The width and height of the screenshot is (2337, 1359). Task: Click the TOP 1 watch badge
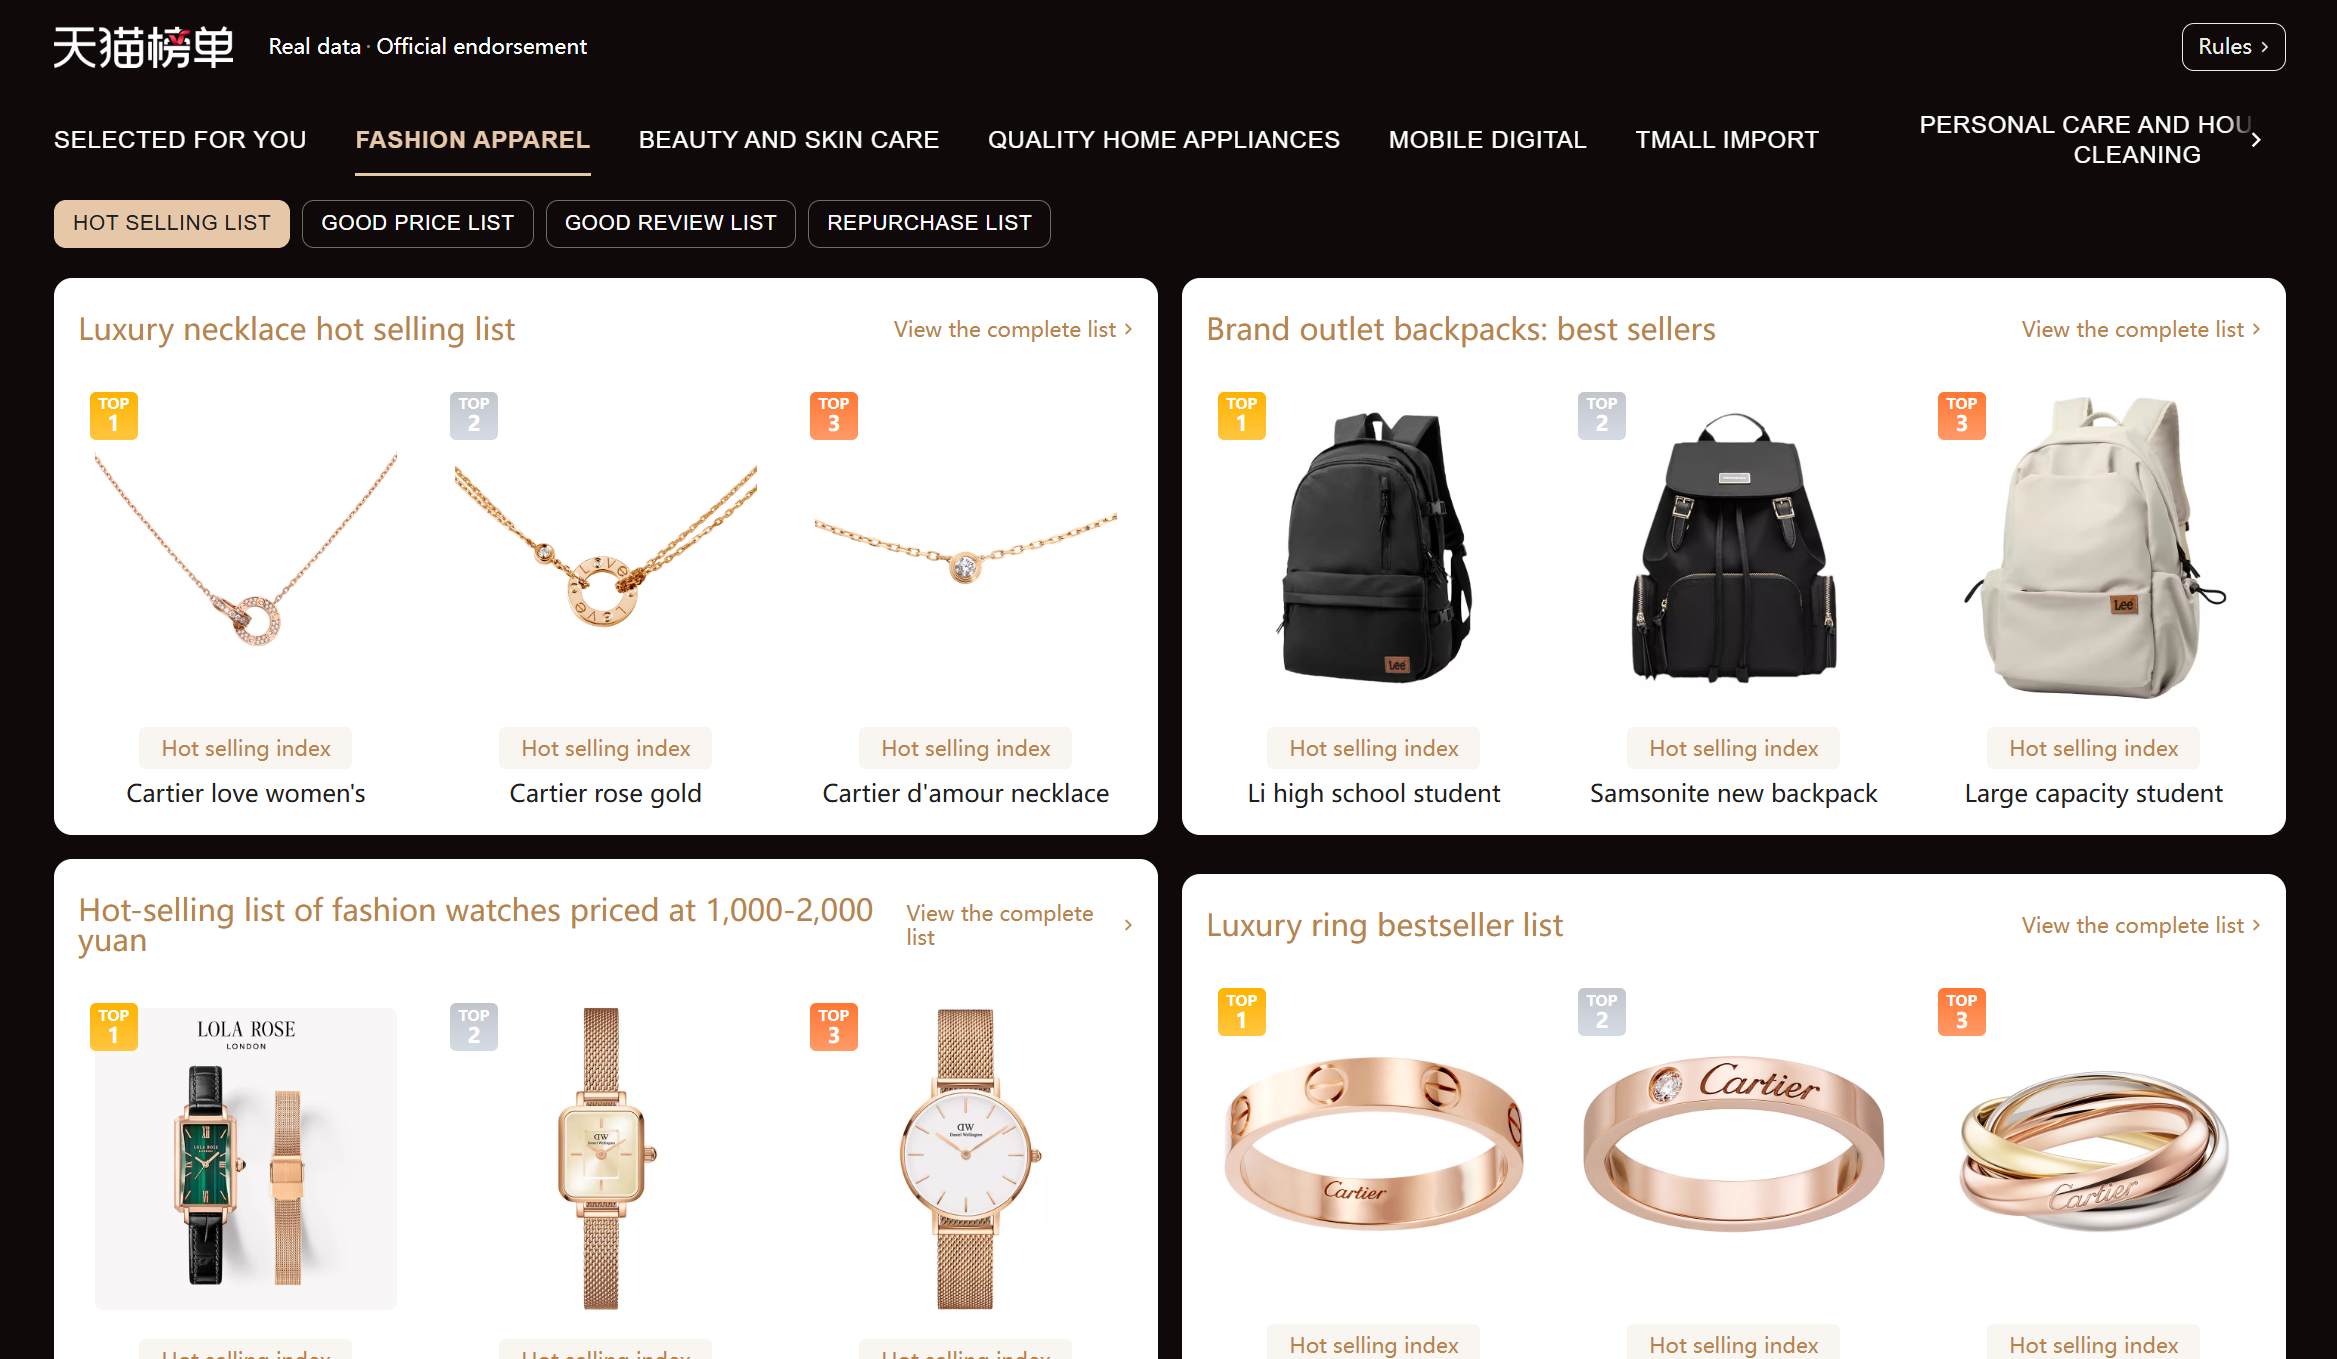click(x=114, y=1027)
